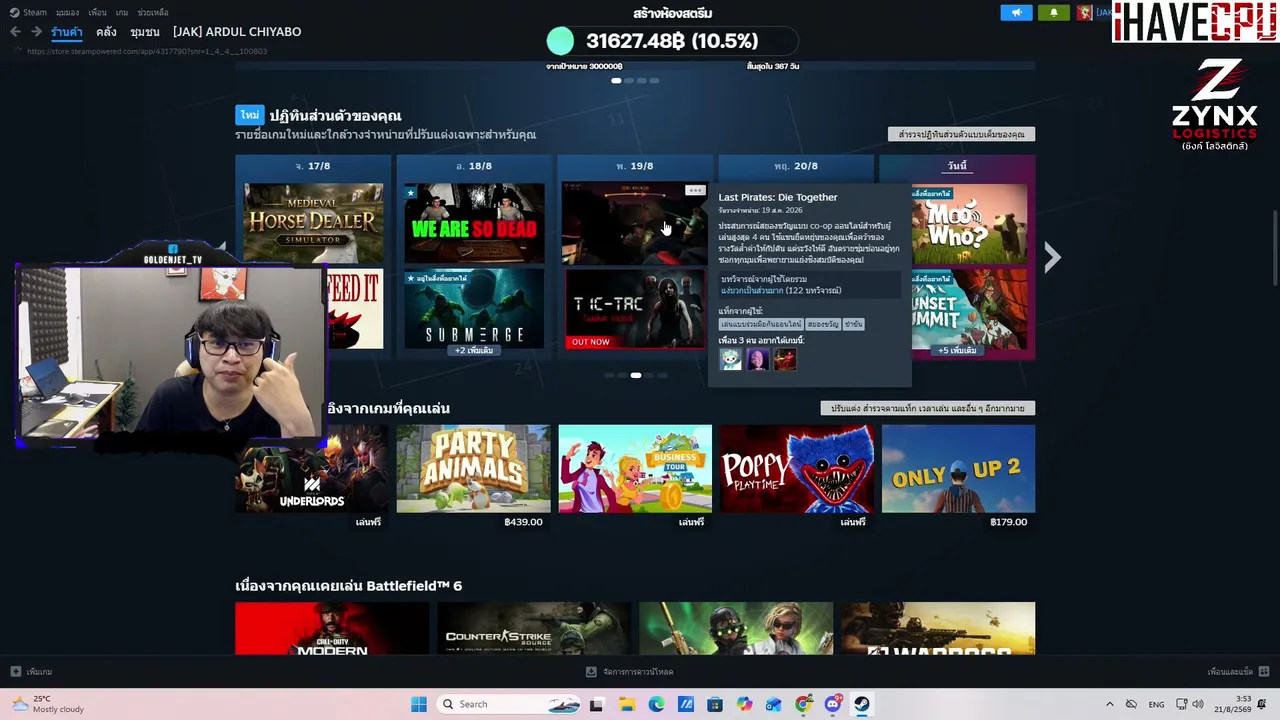Screen dimensions: 1280x720
Task: Click the Windows Start button
Action: pyautogui.click(x=419, y=704)
